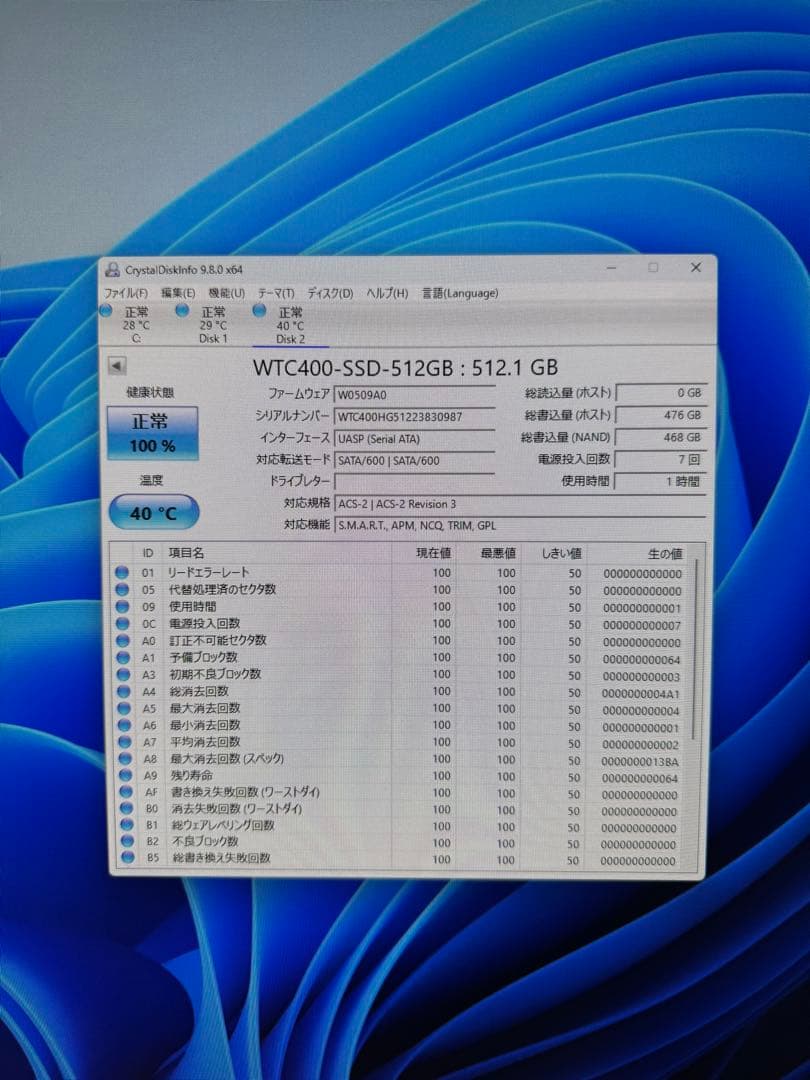Click the power on count value 7 回
The height and width of the screenshot is (1080, 810).
660,459
